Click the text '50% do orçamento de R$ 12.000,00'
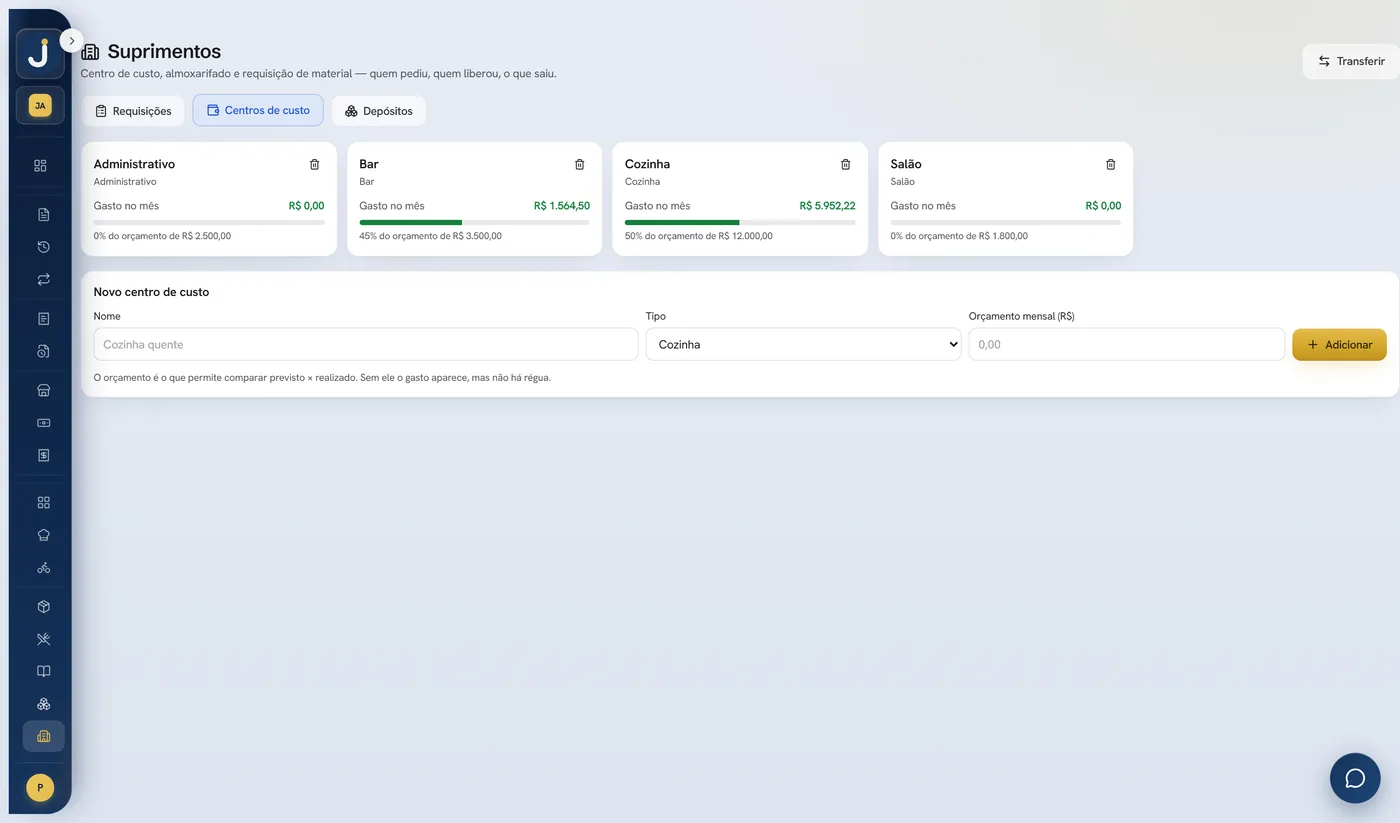Image resolution: width=1400 pixels, height=823 pixels. (699, 236)
